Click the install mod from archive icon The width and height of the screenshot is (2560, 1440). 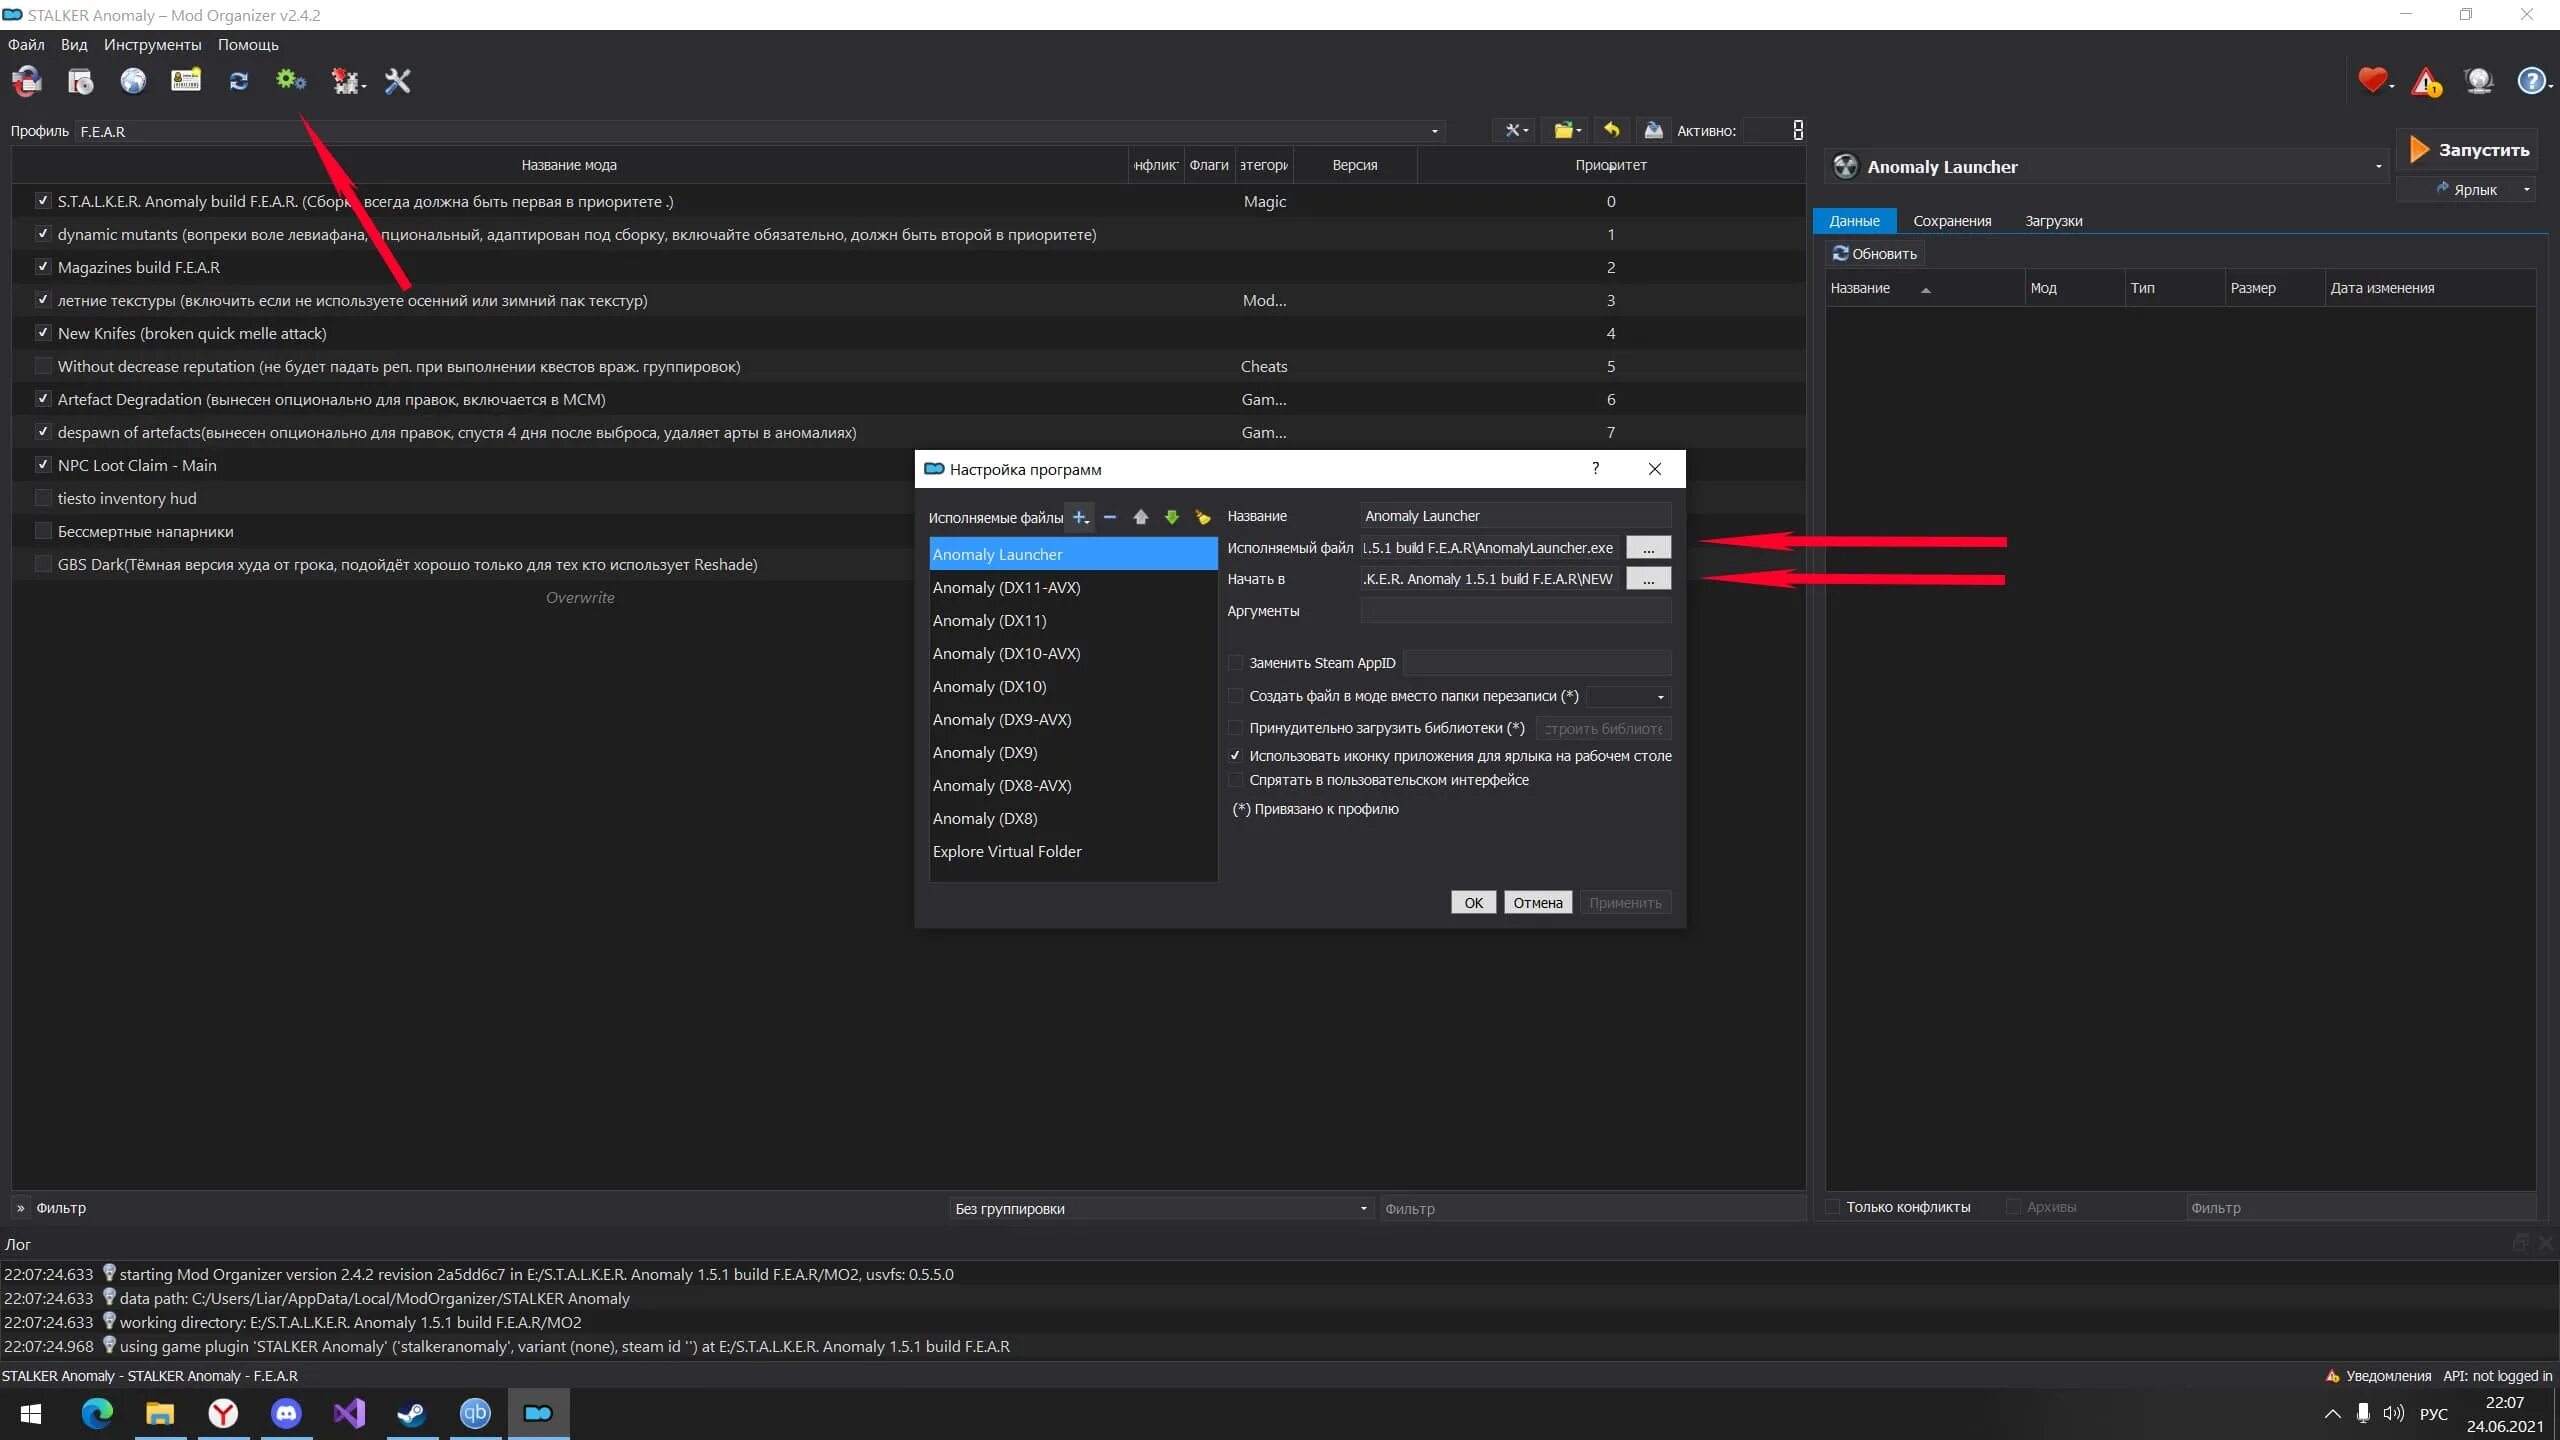(x=80, y=81)
